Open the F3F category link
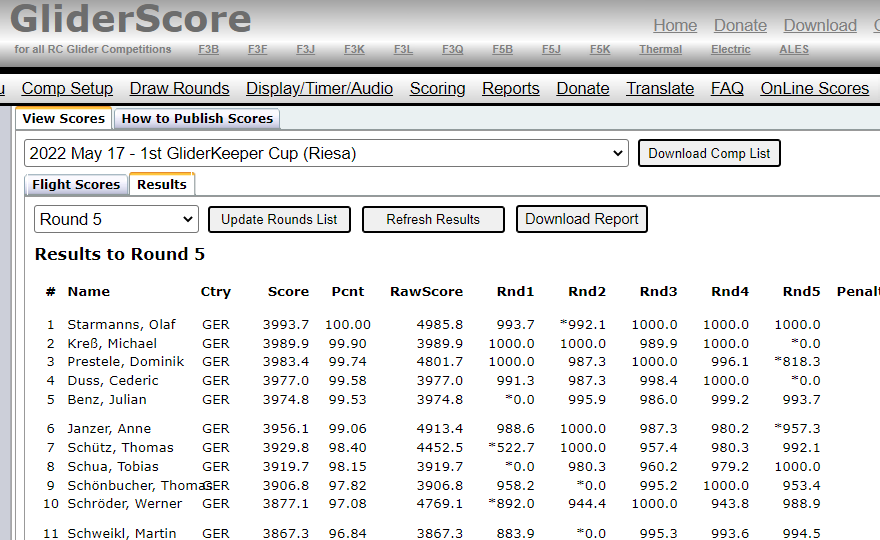Screen dimensions: 880x540 258,49
